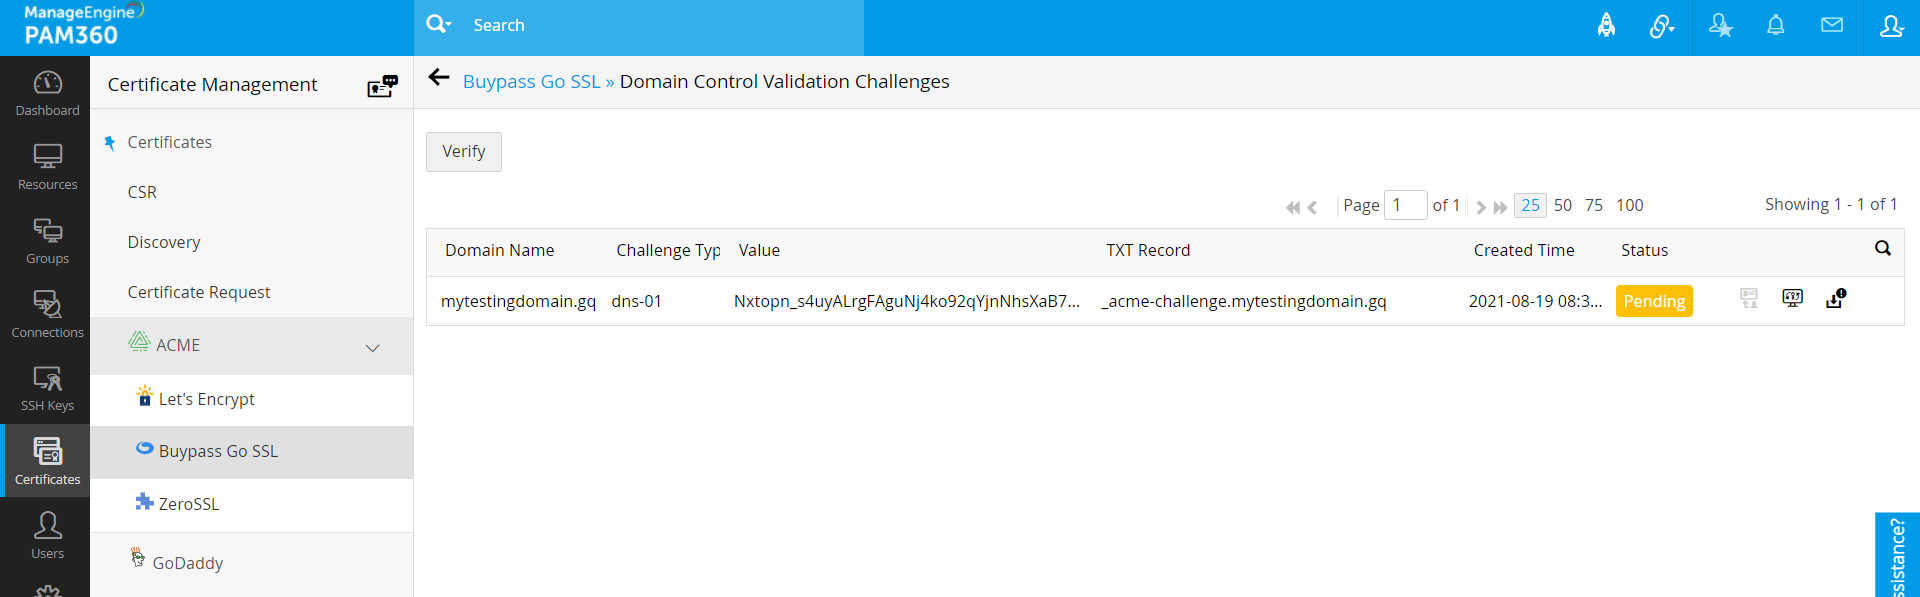Jump to last page arrow

pyautogui.click(x=1500, y=207)
